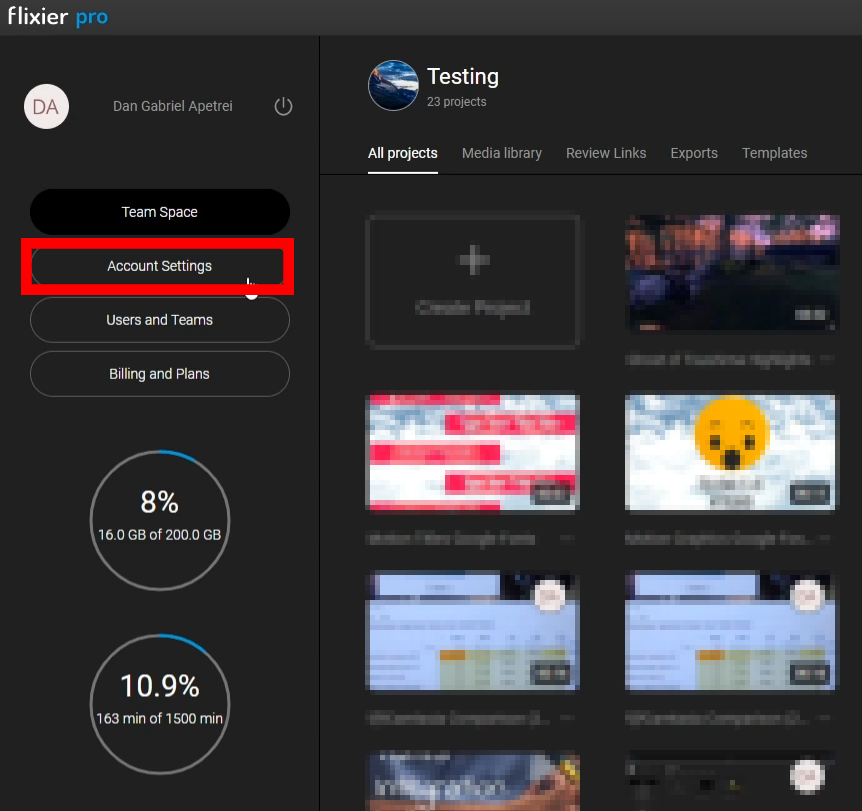The height and width of the screenshot is (811, 862).
Task: Click the plus icon to create project
Action: tap(473, 260)
